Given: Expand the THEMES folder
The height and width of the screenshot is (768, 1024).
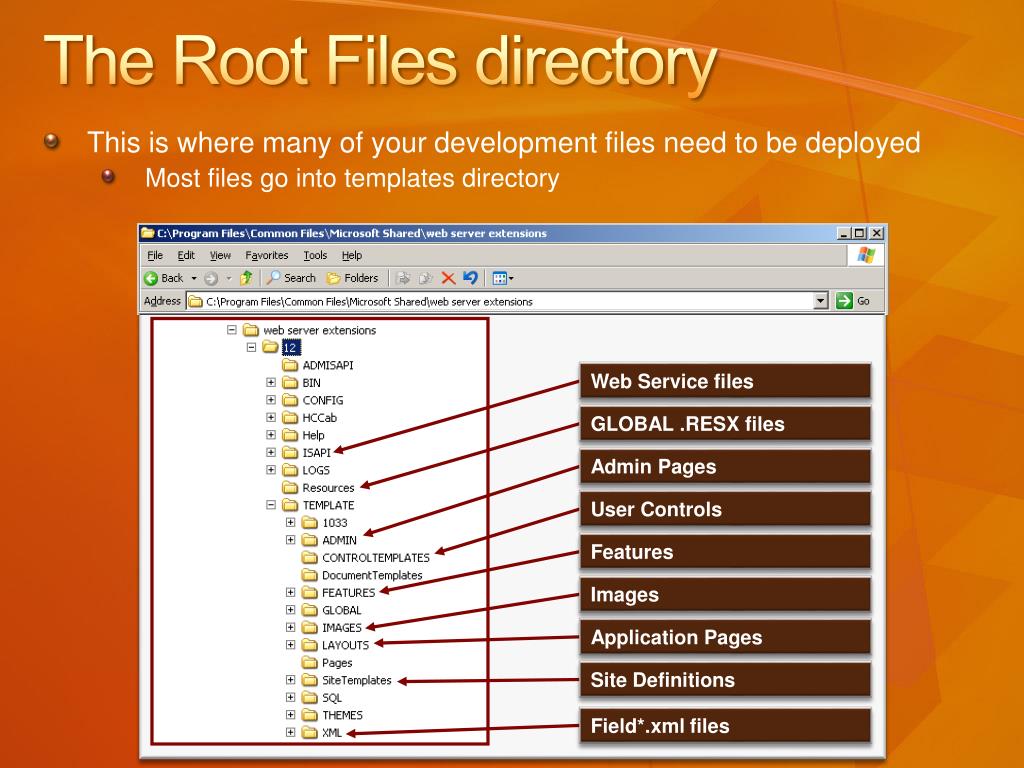Looking at the screenshot, I should pyautogui.click(x=291, y=715).
